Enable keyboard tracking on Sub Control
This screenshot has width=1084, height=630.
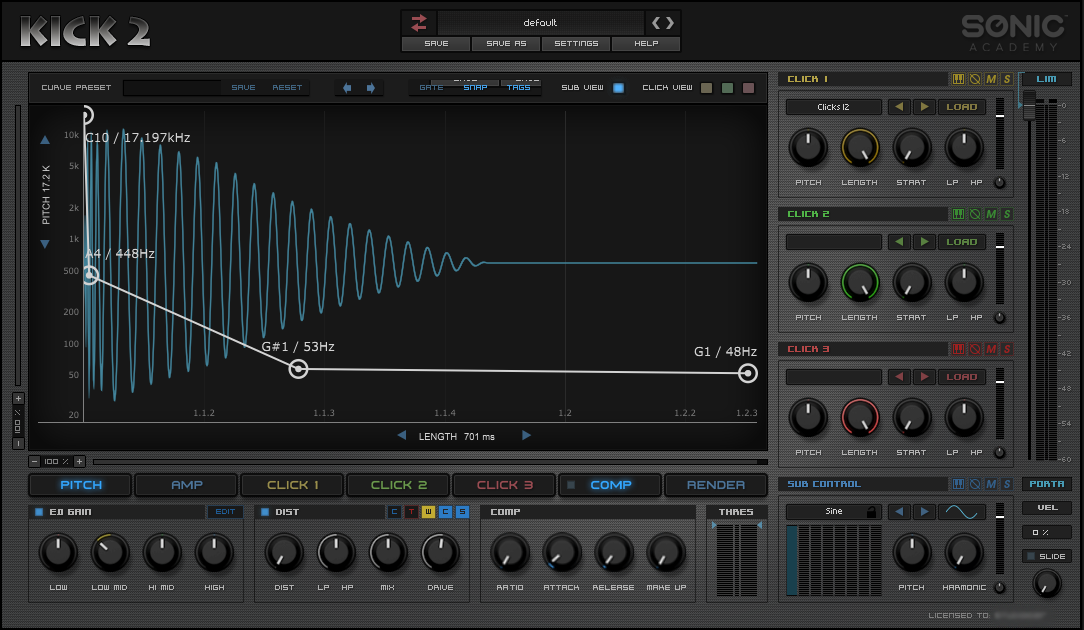tap(958, 483)
